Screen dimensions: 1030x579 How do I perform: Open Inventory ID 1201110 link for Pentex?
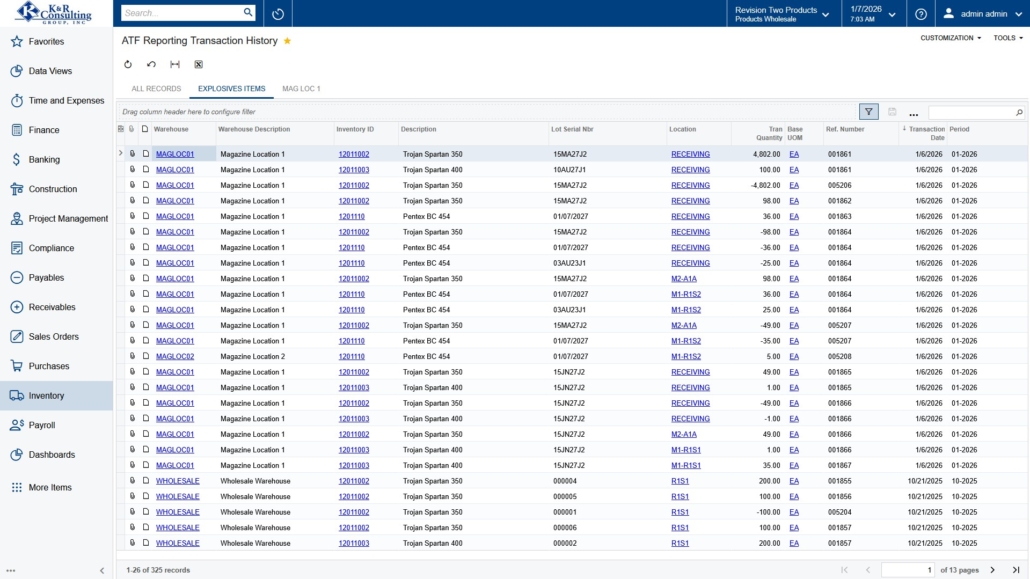point(351,216)
